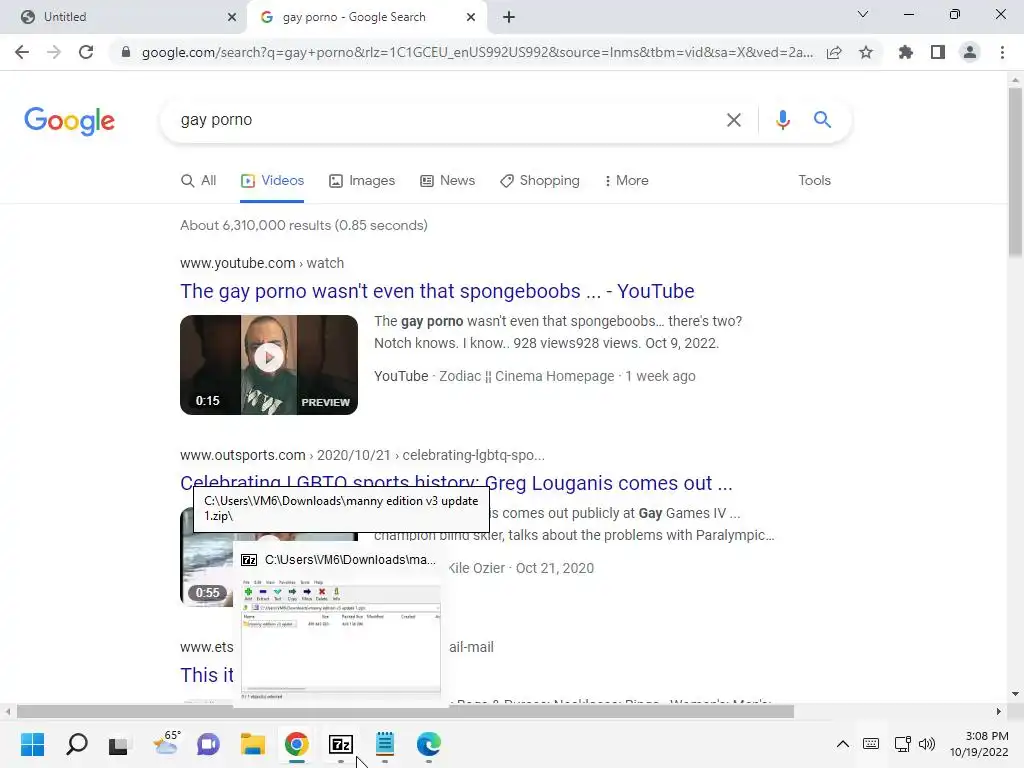Expand the tab search chevron
The image size is (1024, 768).
863,14
